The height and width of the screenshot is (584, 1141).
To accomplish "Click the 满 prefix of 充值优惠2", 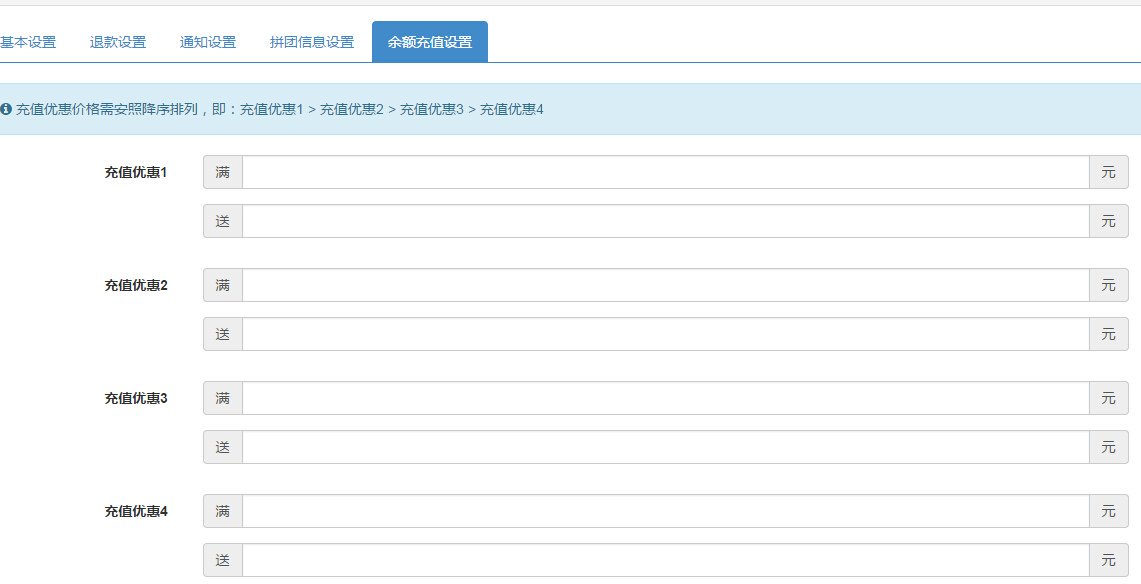I will [223, 285].
